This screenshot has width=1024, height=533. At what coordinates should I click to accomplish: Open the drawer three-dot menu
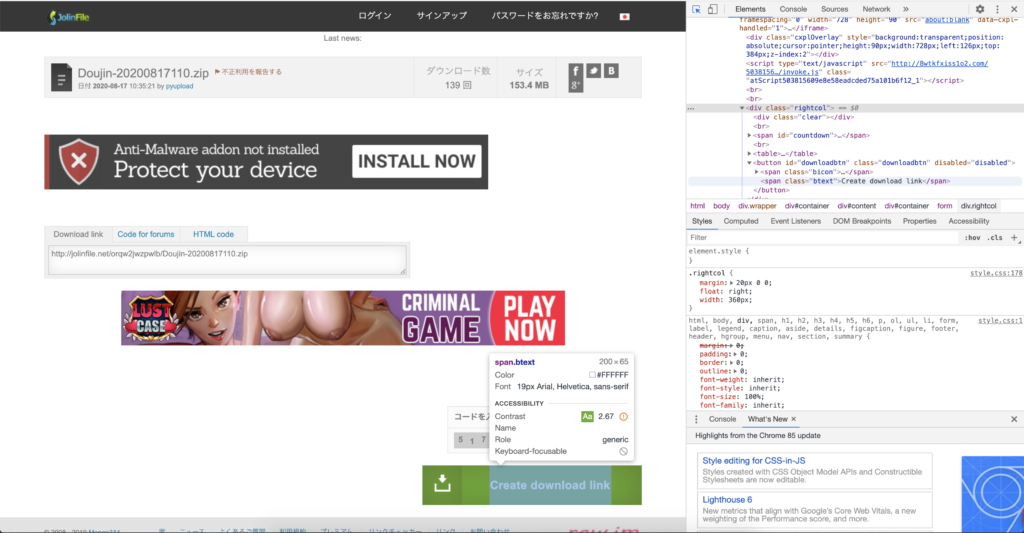pos(696,419)
